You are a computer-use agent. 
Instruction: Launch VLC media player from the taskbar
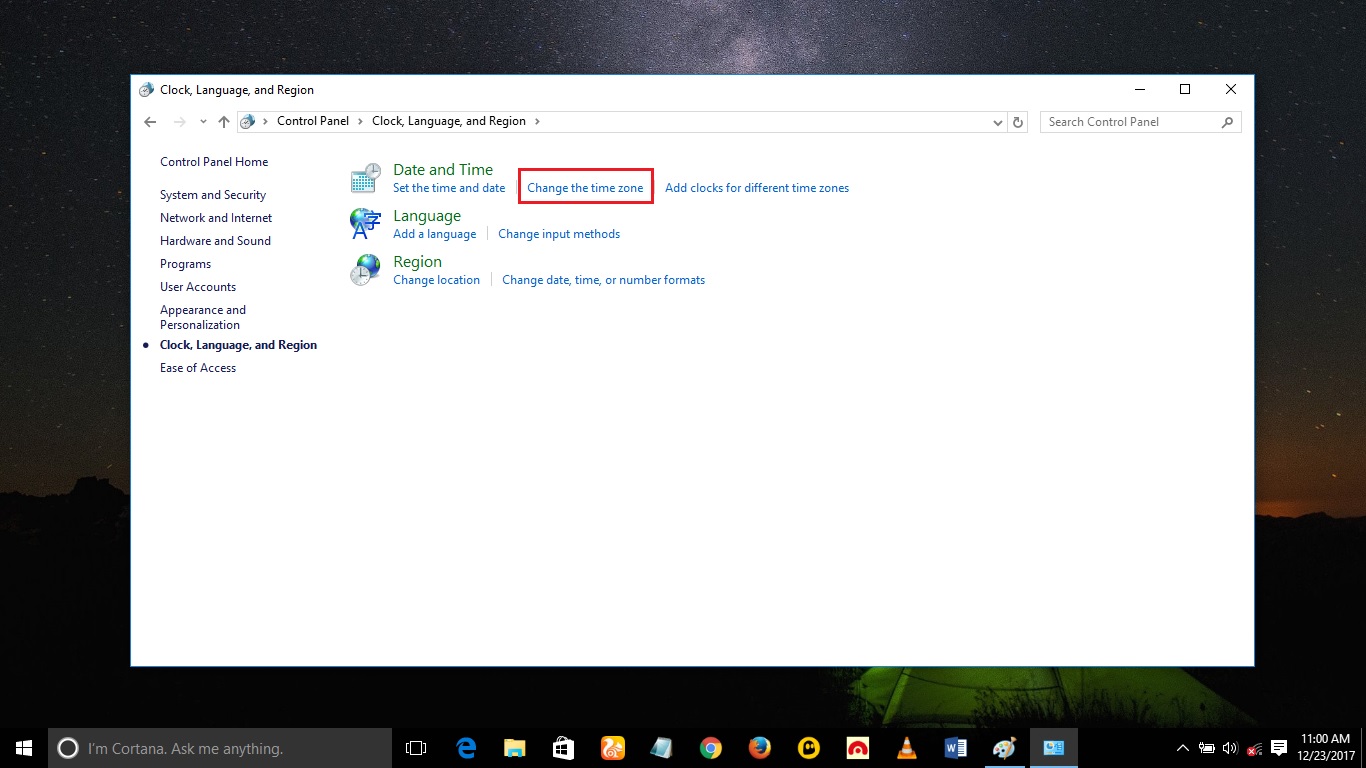pyautogui.click(x=907, y=748)
